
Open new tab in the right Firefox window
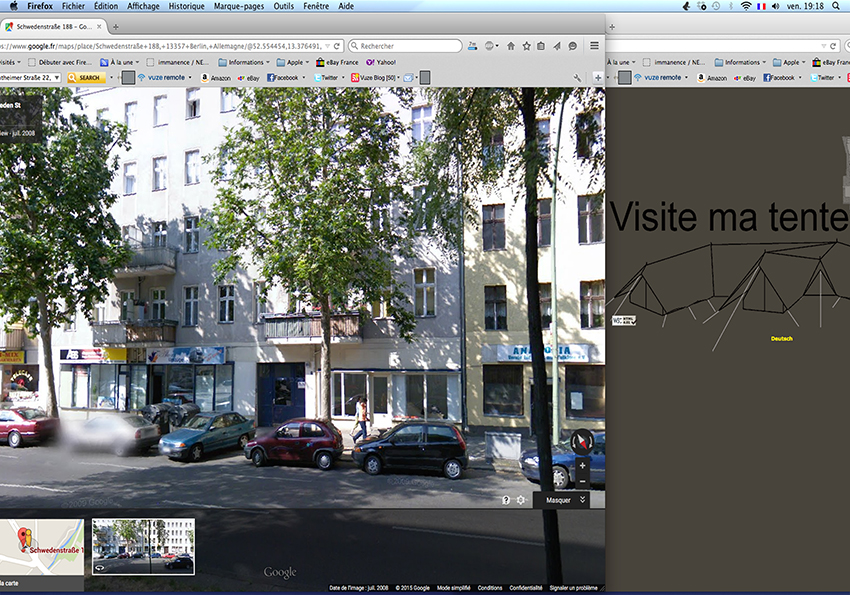[x=612, y=27]
